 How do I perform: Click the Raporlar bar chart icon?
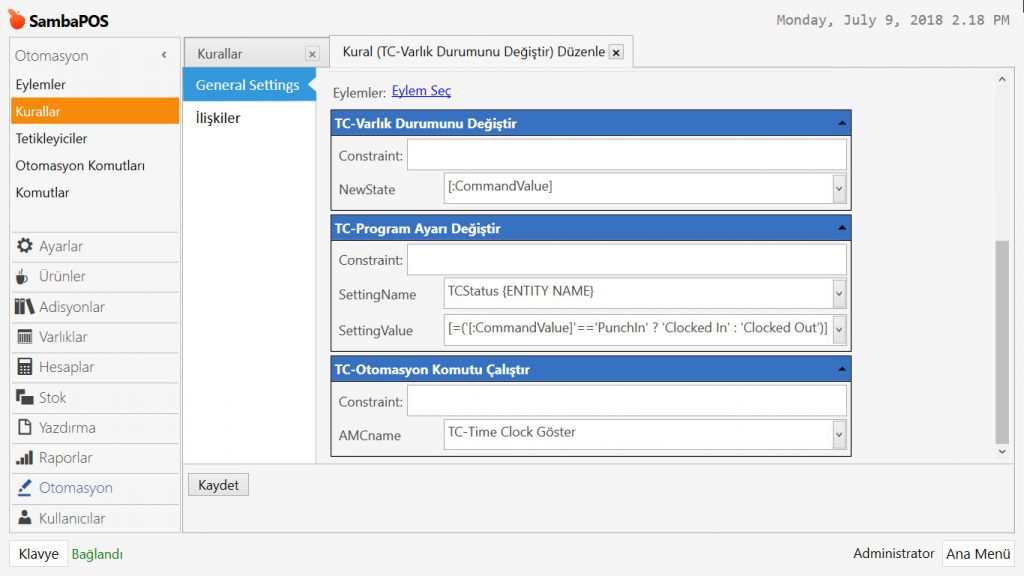[x=25, y=458]
